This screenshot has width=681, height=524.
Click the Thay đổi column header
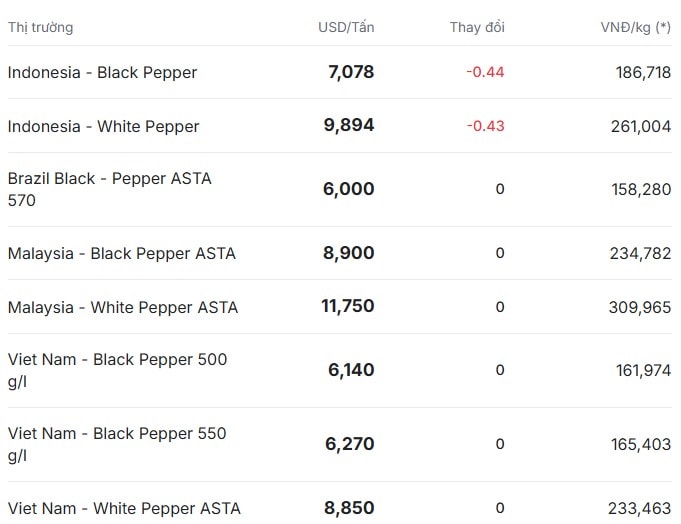(477, 27)
